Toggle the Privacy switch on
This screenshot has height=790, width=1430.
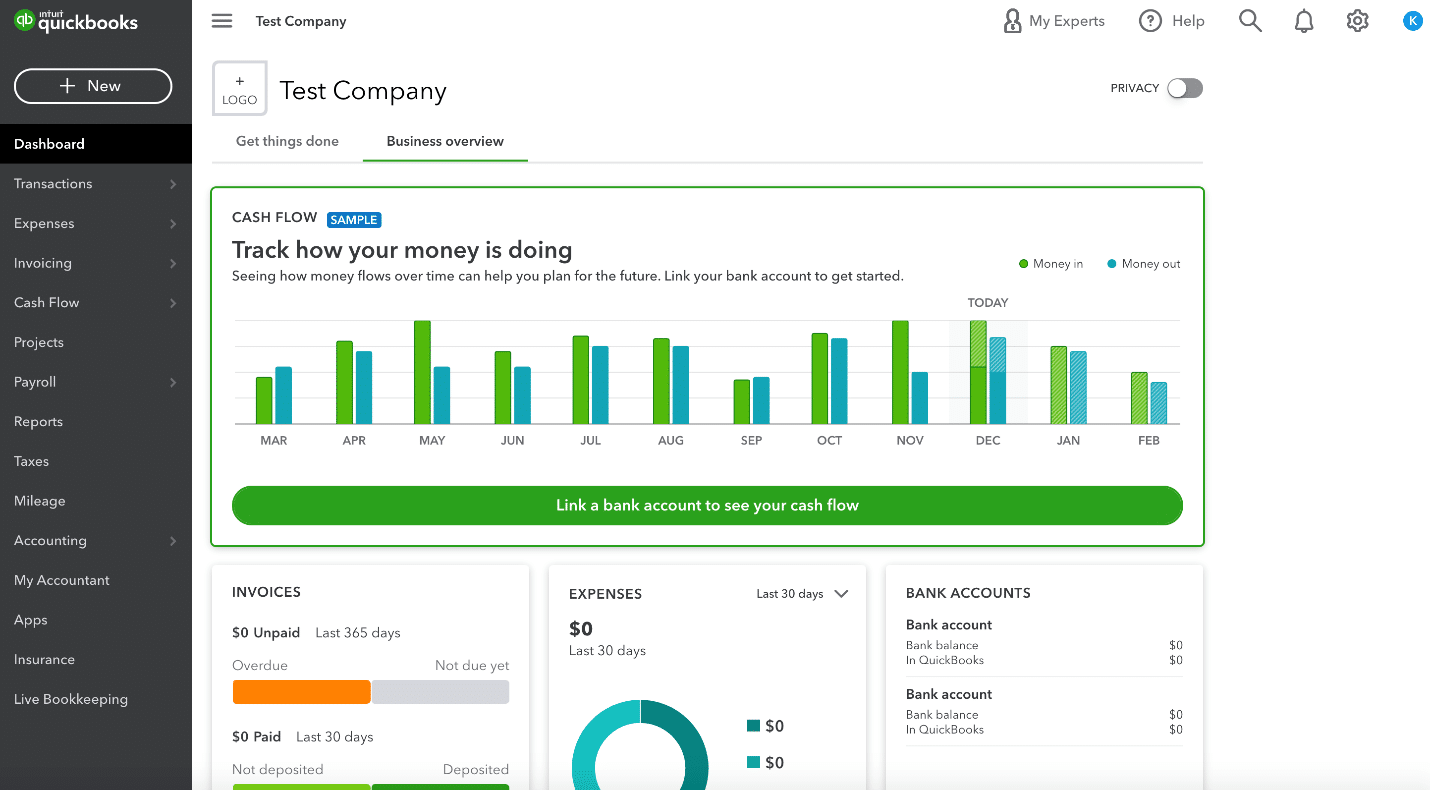[x=1184, y=88]
